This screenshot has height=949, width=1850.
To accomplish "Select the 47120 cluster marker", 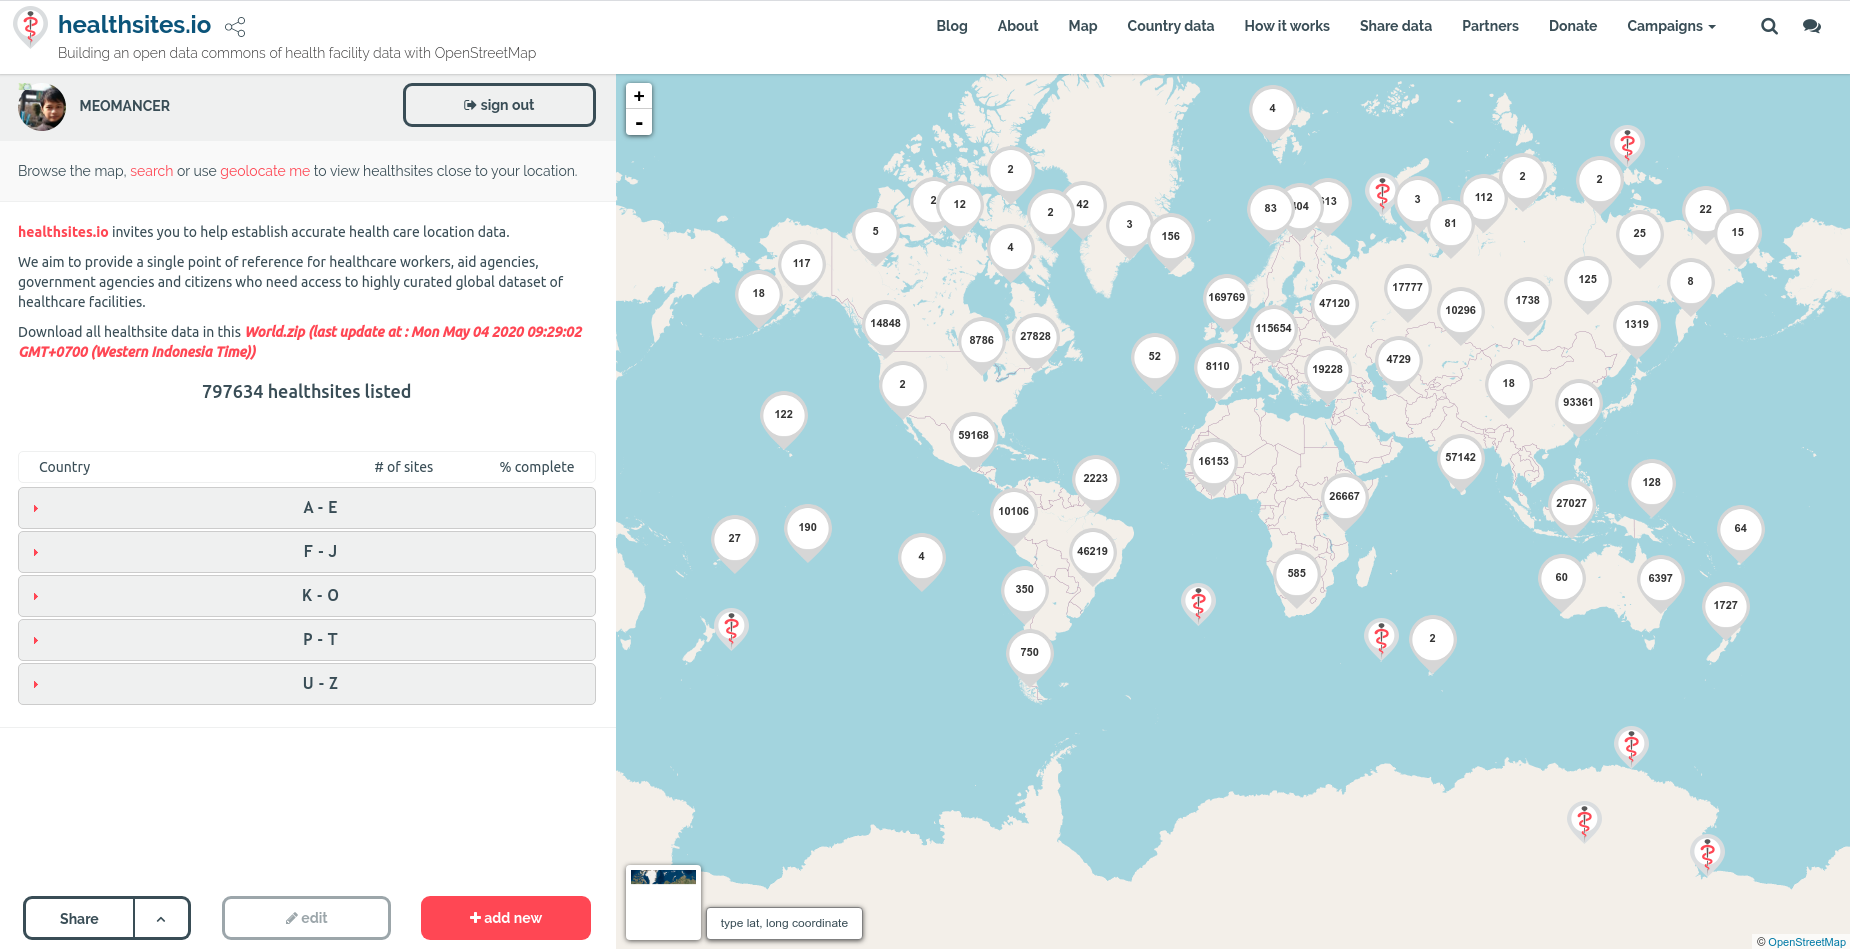I will 1334,303.
